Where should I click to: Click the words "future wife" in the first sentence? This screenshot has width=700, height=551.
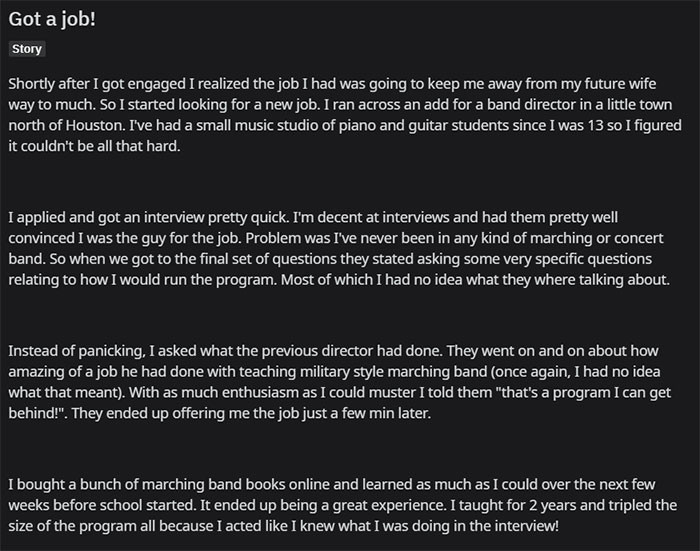637,83
